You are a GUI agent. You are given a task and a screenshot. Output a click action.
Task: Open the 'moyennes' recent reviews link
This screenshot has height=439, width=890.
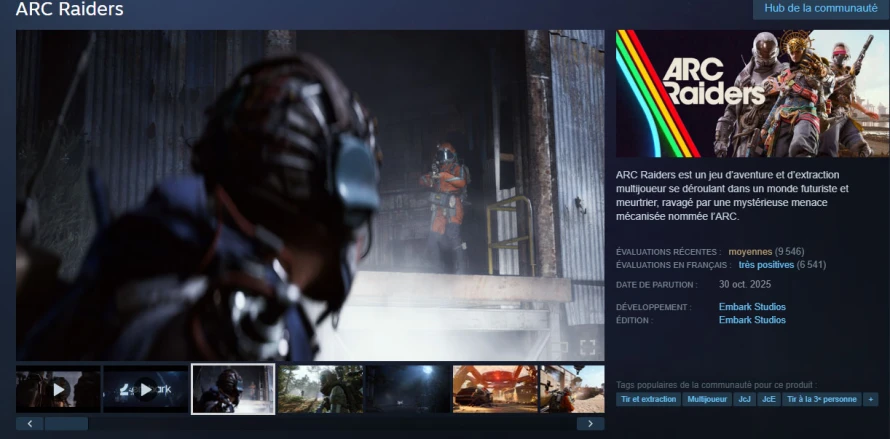[750, 252]
